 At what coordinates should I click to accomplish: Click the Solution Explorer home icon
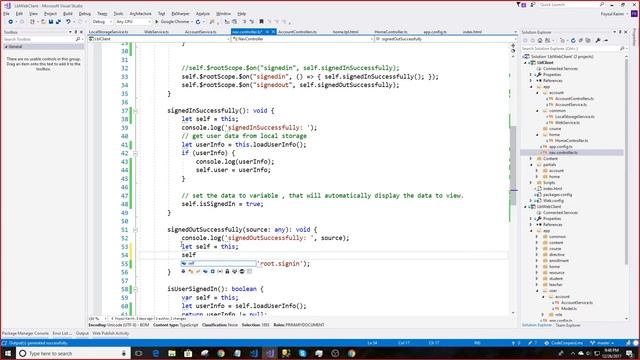540,40
